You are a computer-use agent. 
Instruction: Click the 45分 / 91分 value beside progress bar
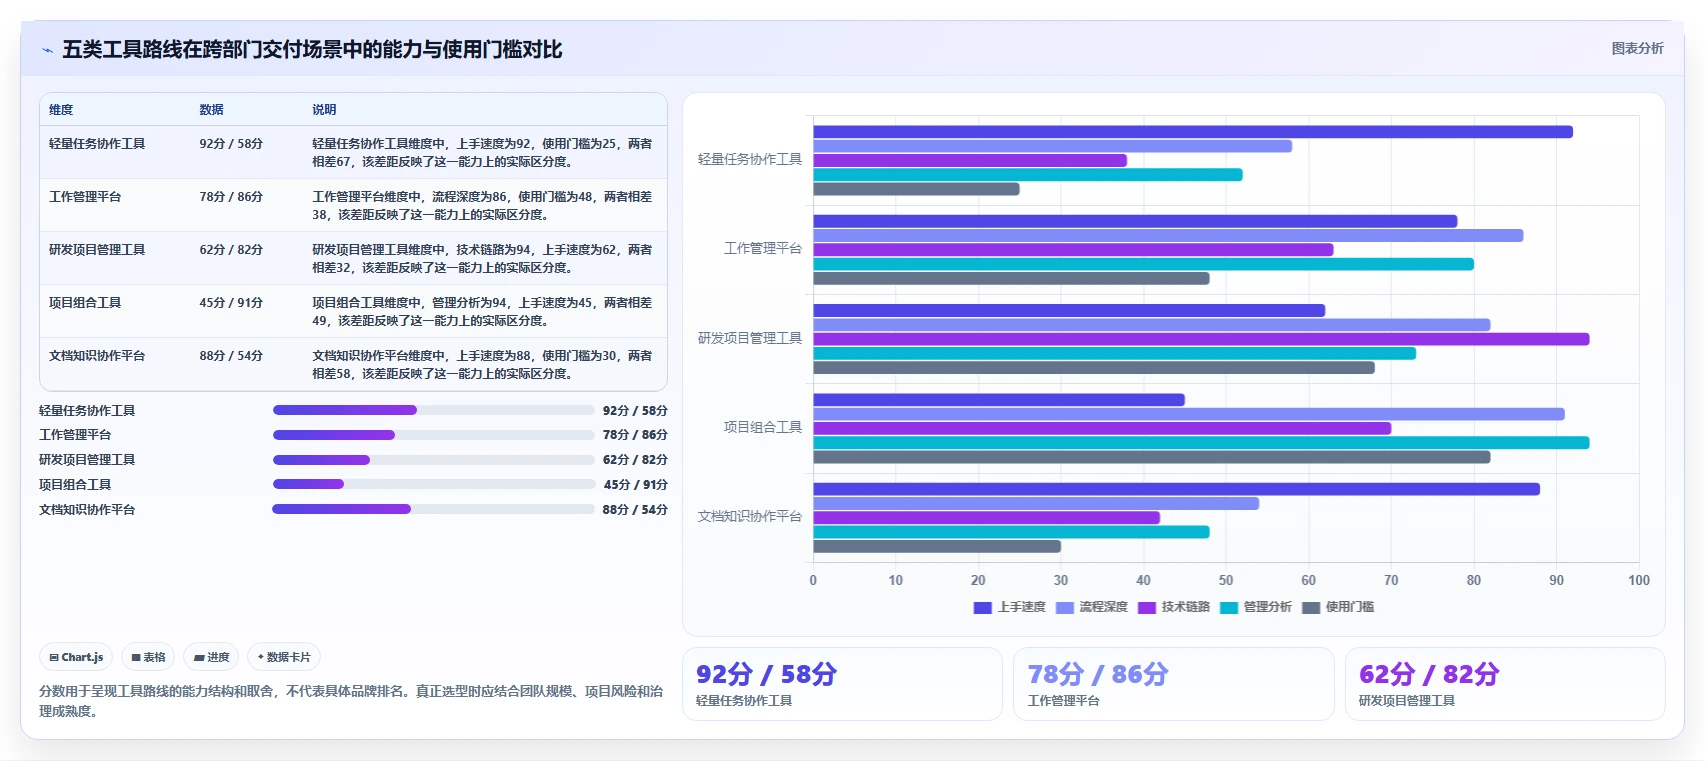click(x=635, y=484)
